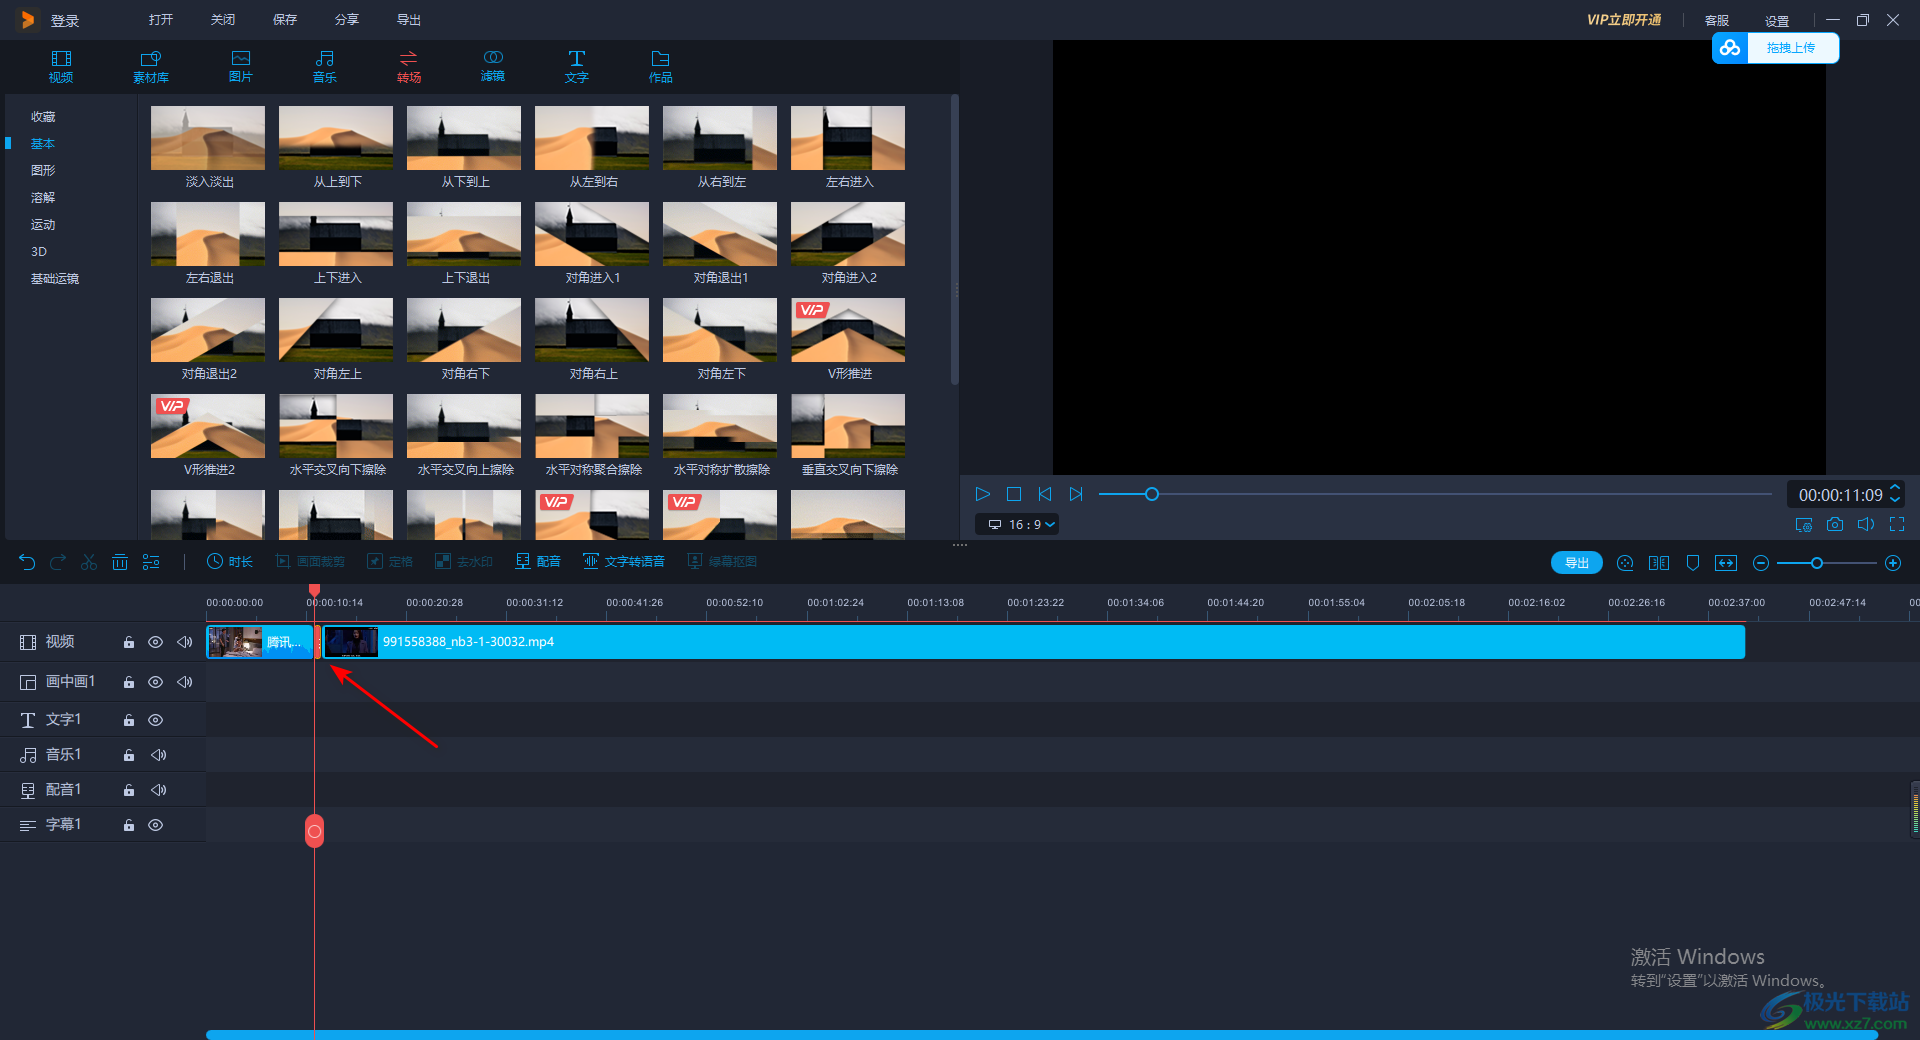1920x1040 pixels.
Task: Open the 滤镜 filters tab
Action: coord(493,66)
